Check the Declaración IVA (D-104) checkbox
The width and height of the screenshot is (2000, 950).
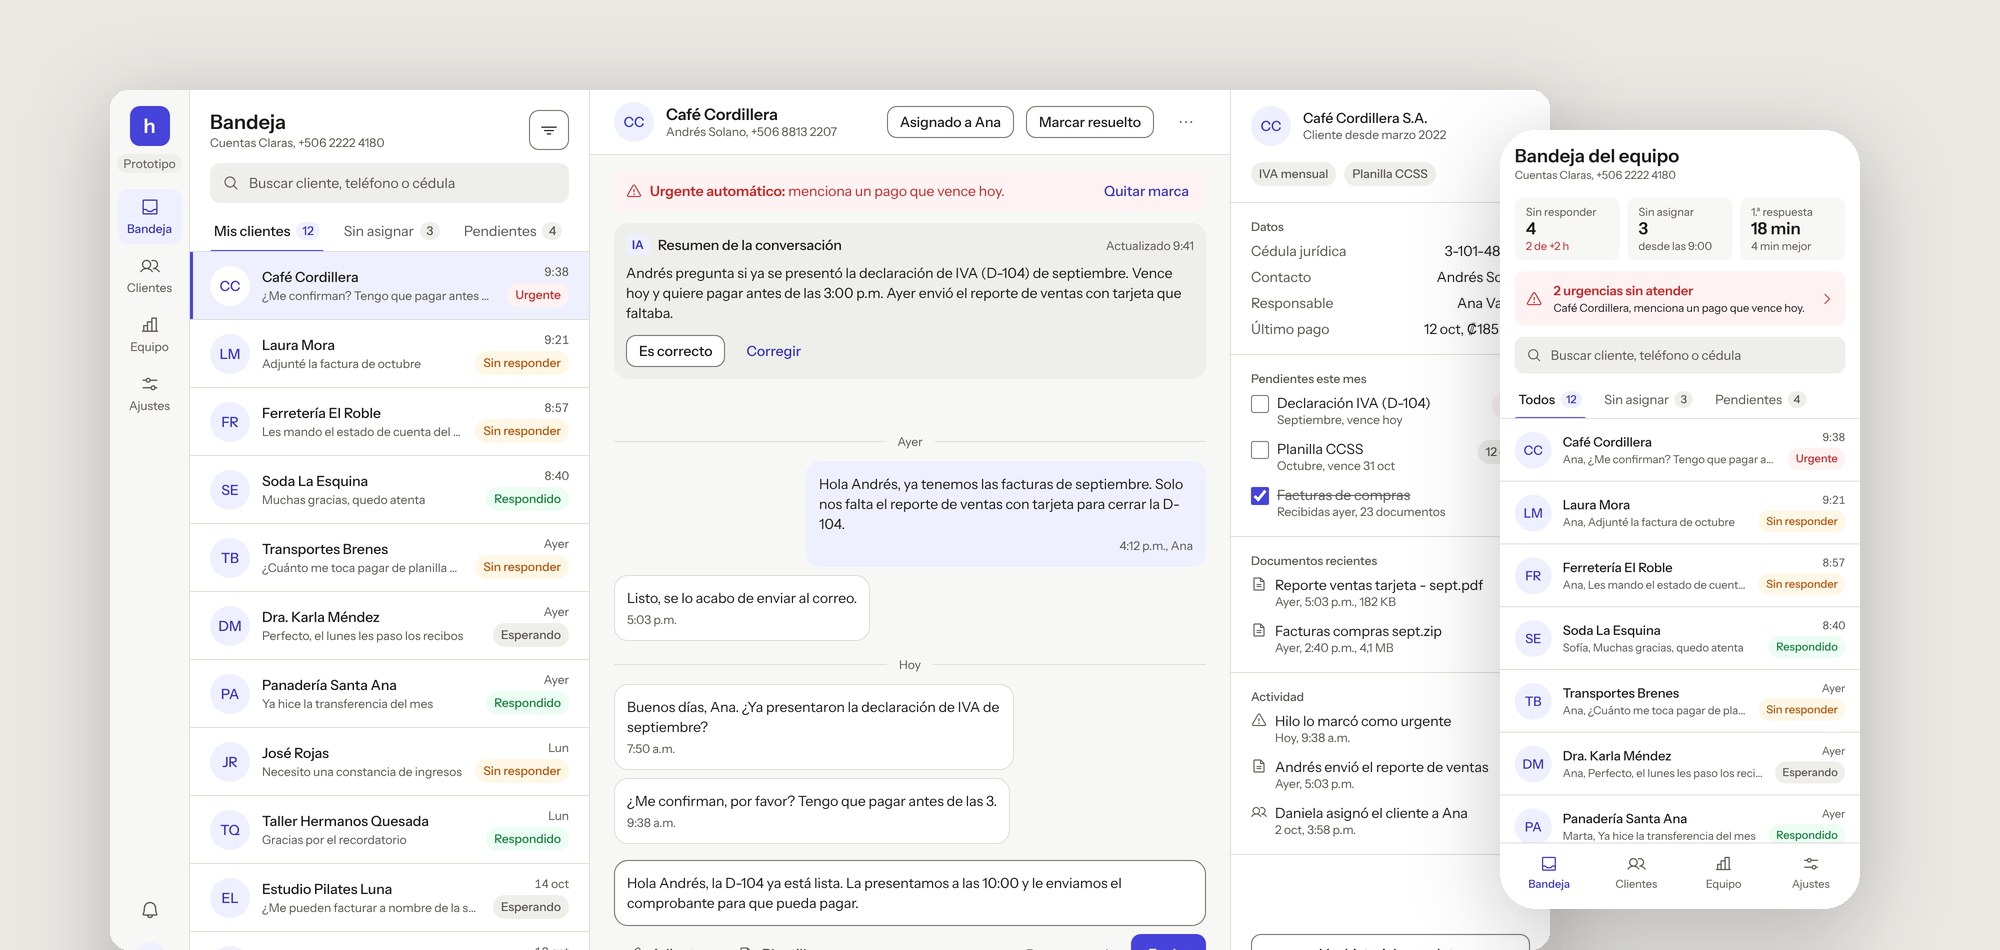(x=1260, y=404)
